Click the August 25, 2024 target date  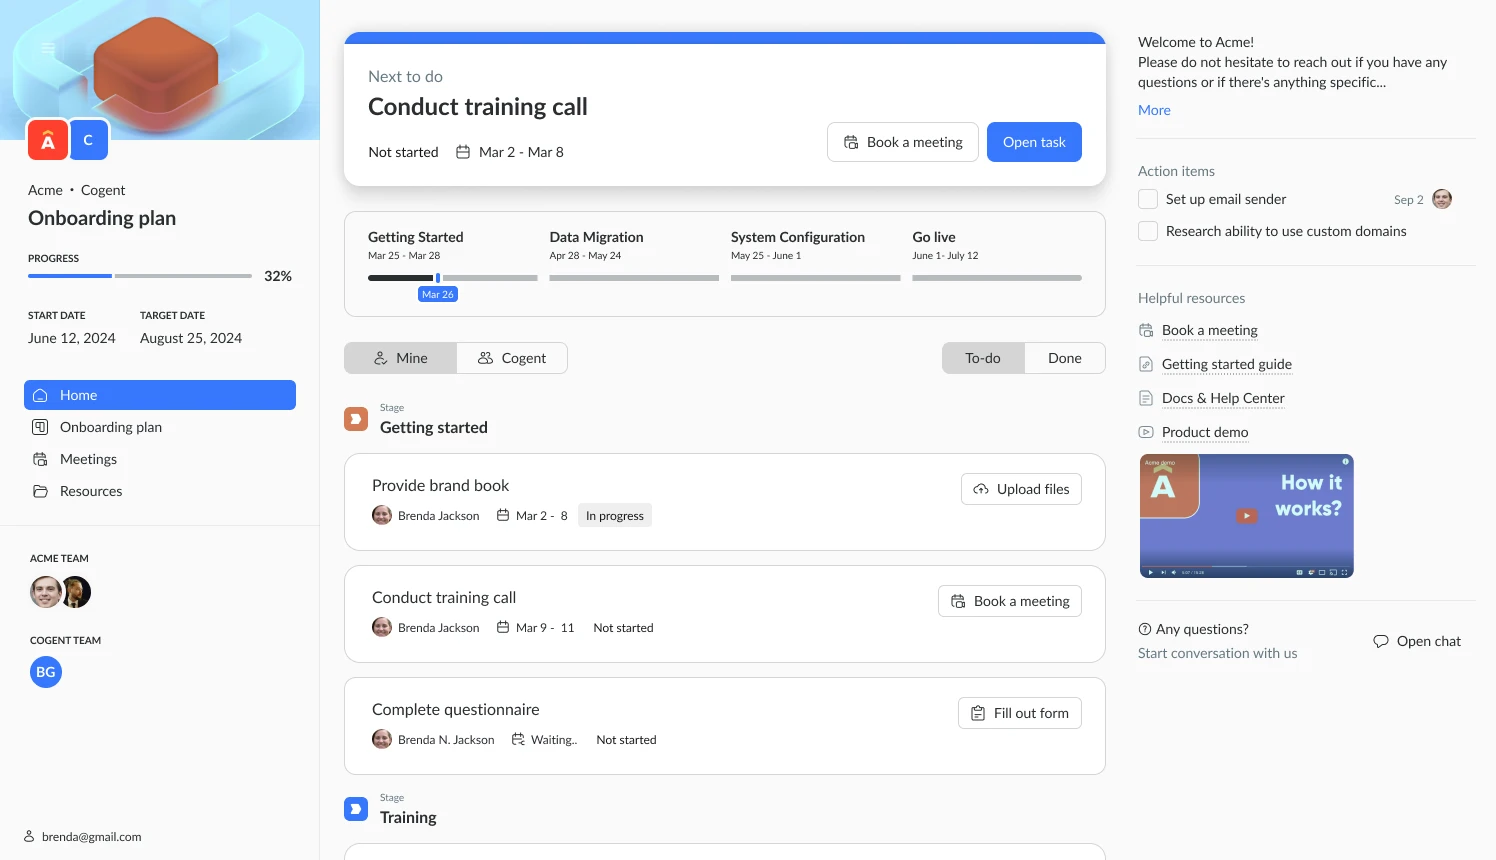(x=191, y=338)
